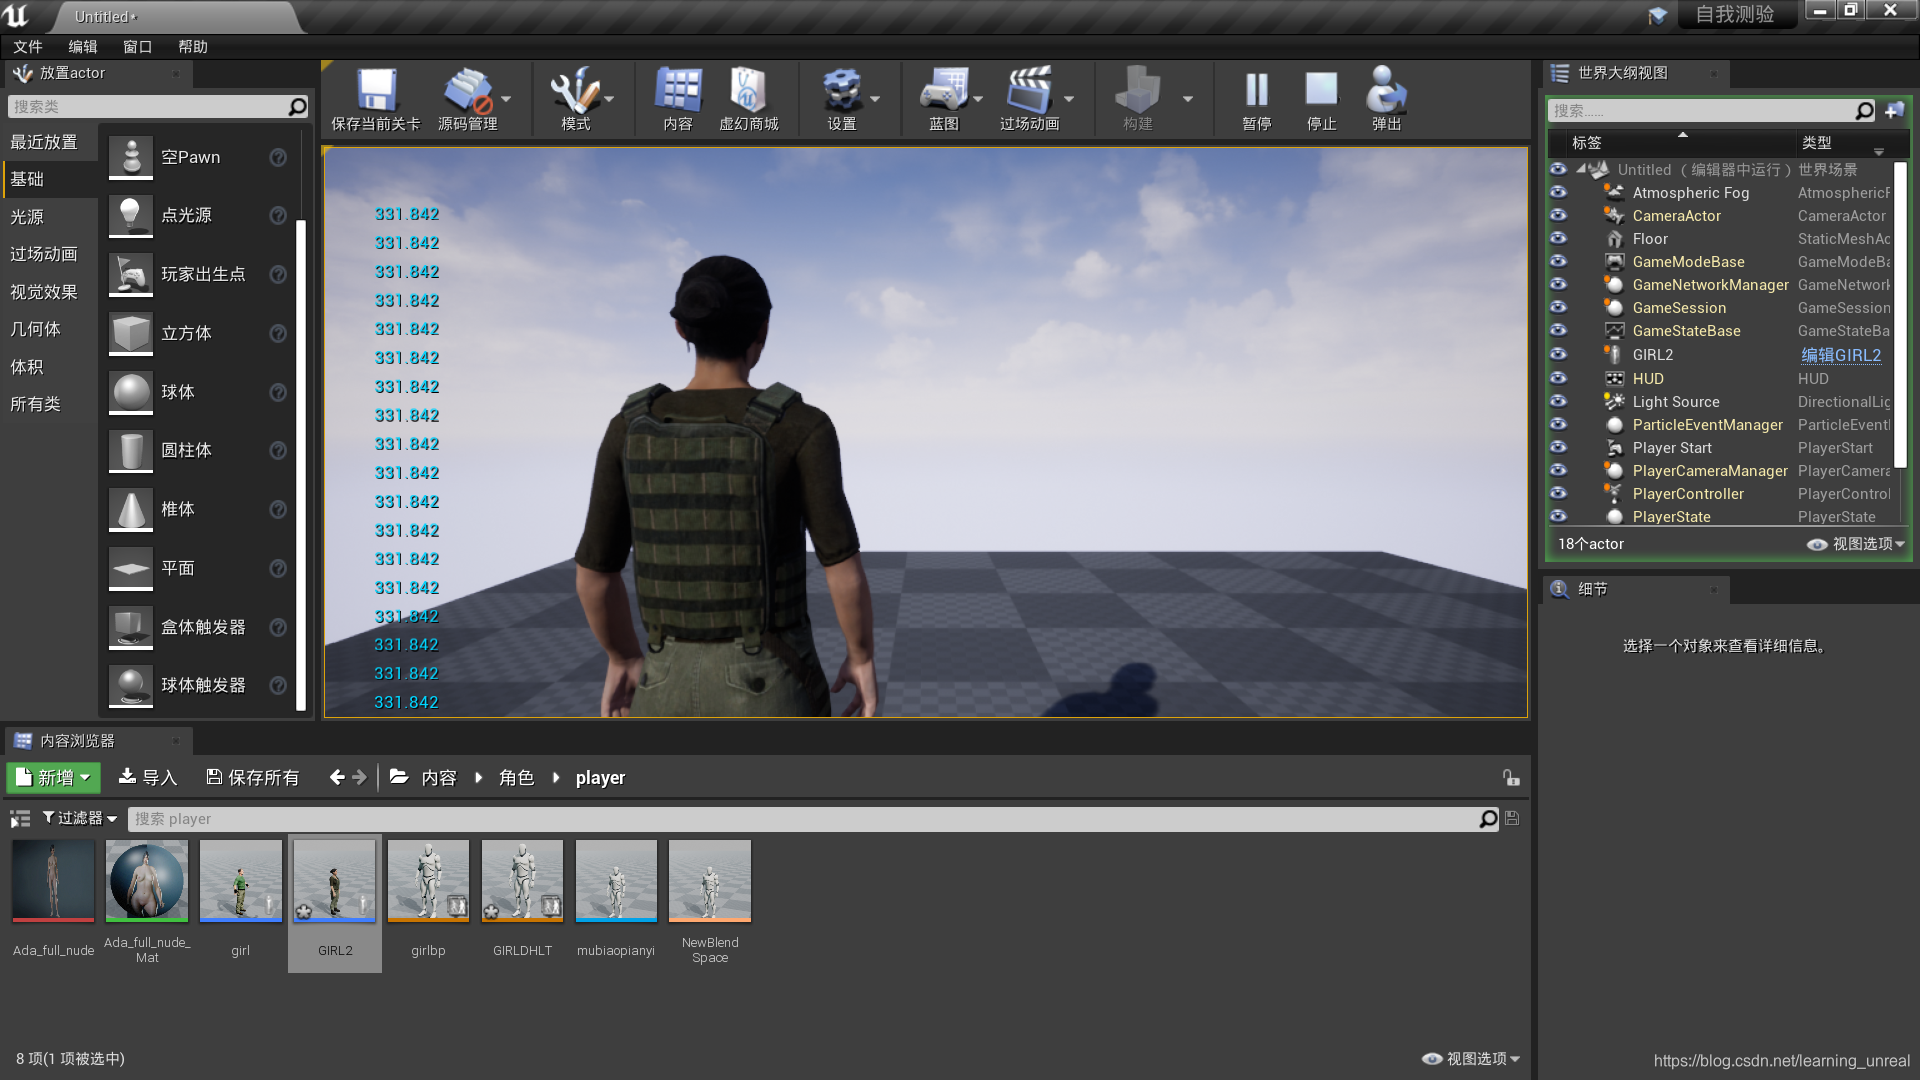This screenshot has width=1920, height=1080.
Task: Toggle visibility of Light Source actor
Action: coord(1558,401)
